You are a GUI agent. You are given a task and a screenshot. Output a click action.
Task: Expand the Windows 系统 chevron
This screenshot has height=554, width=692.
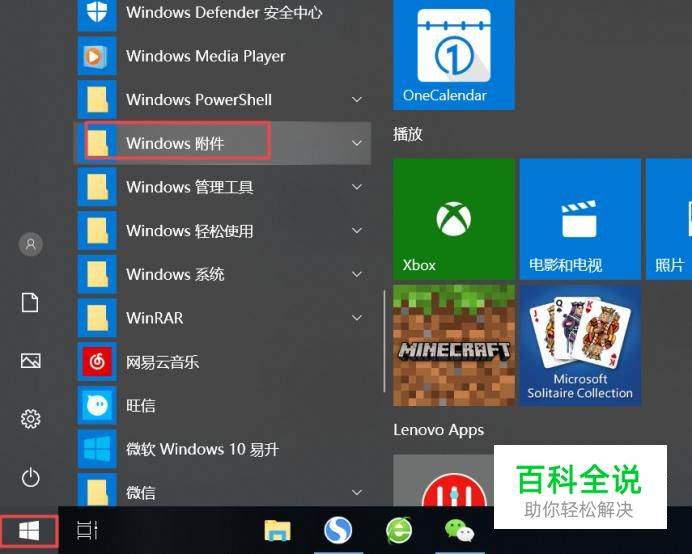[x=357, y=274]
